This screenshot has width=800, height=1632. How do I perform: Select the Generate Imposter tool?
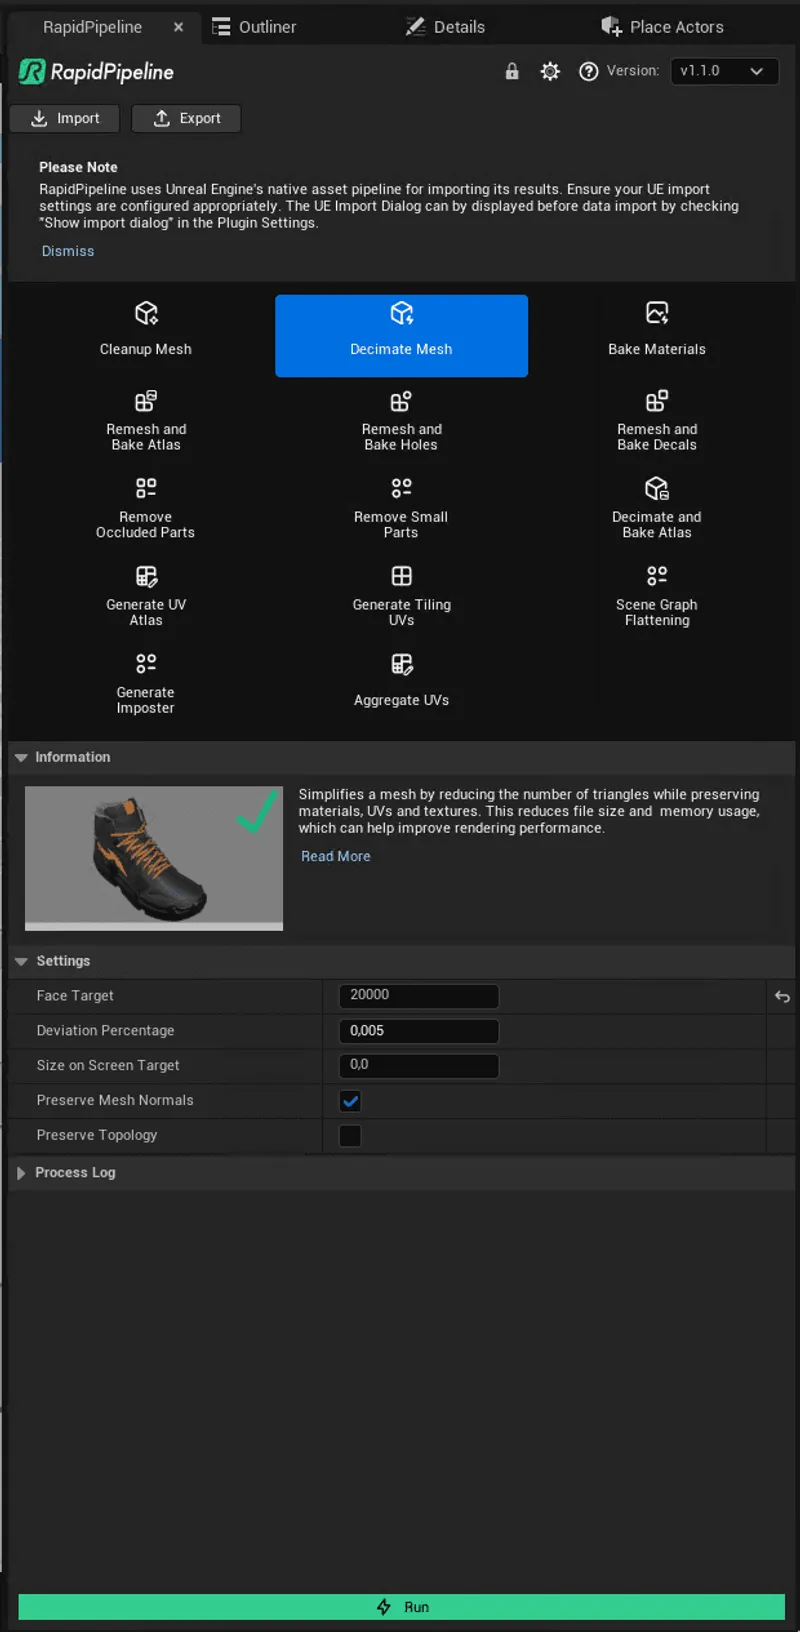click(x=146, y=683)
